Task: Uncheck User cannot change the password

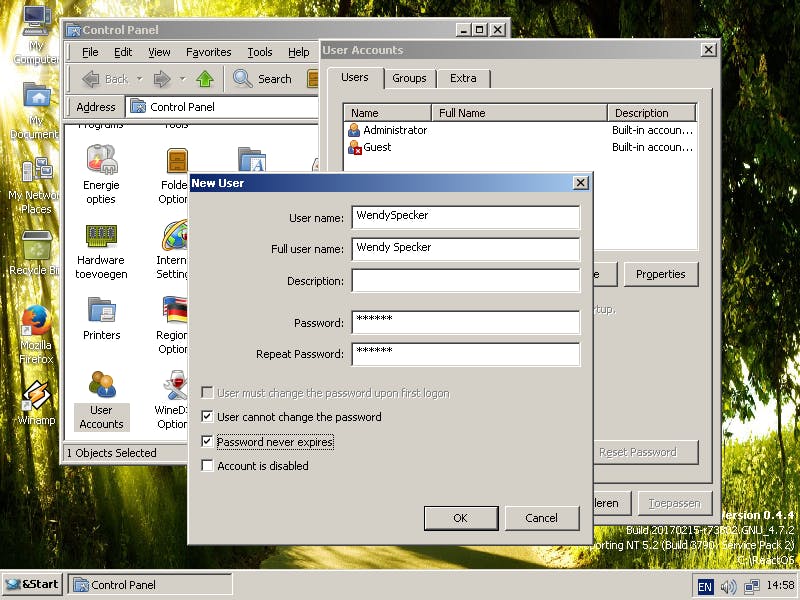Action: tap(207, 417)
